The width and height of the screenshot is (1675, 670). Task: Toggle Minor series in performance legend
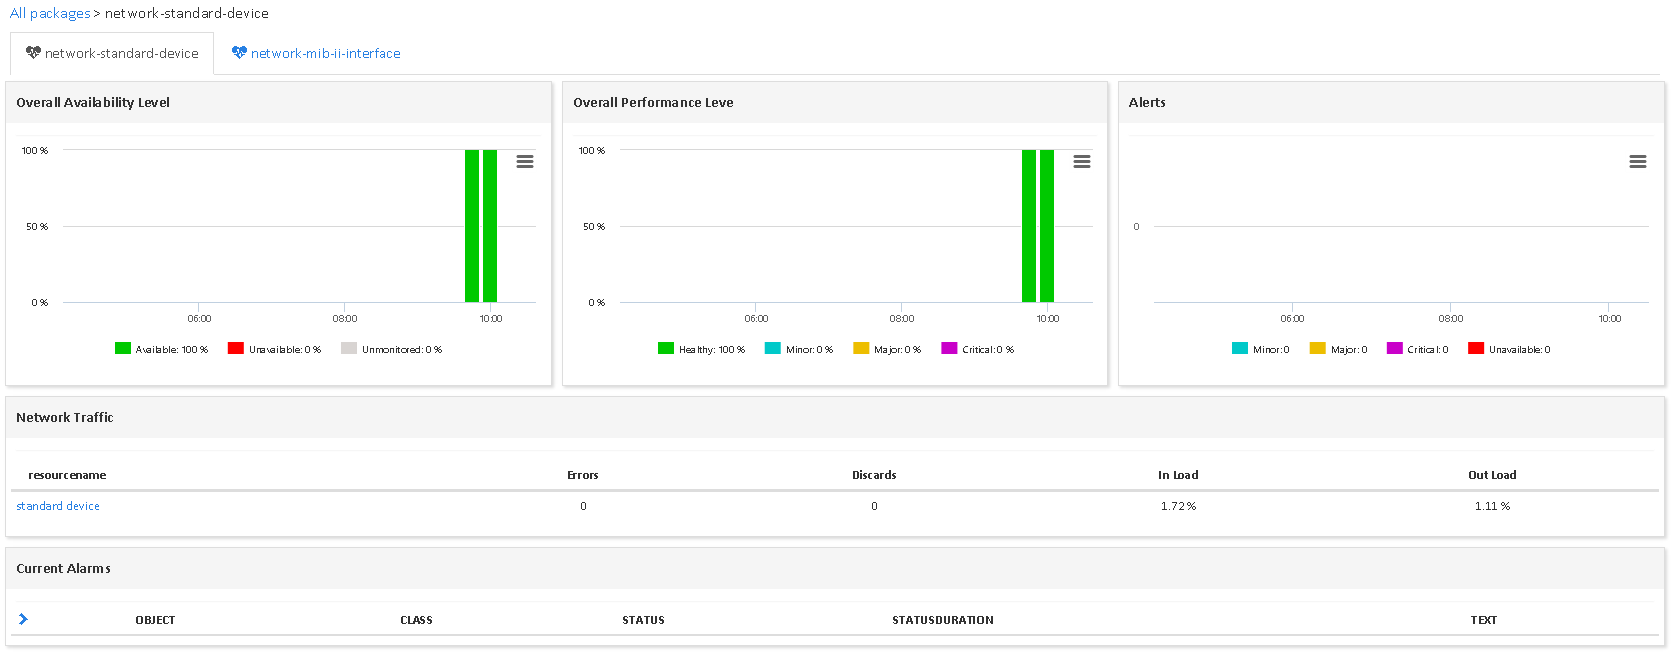pos(799,349)
